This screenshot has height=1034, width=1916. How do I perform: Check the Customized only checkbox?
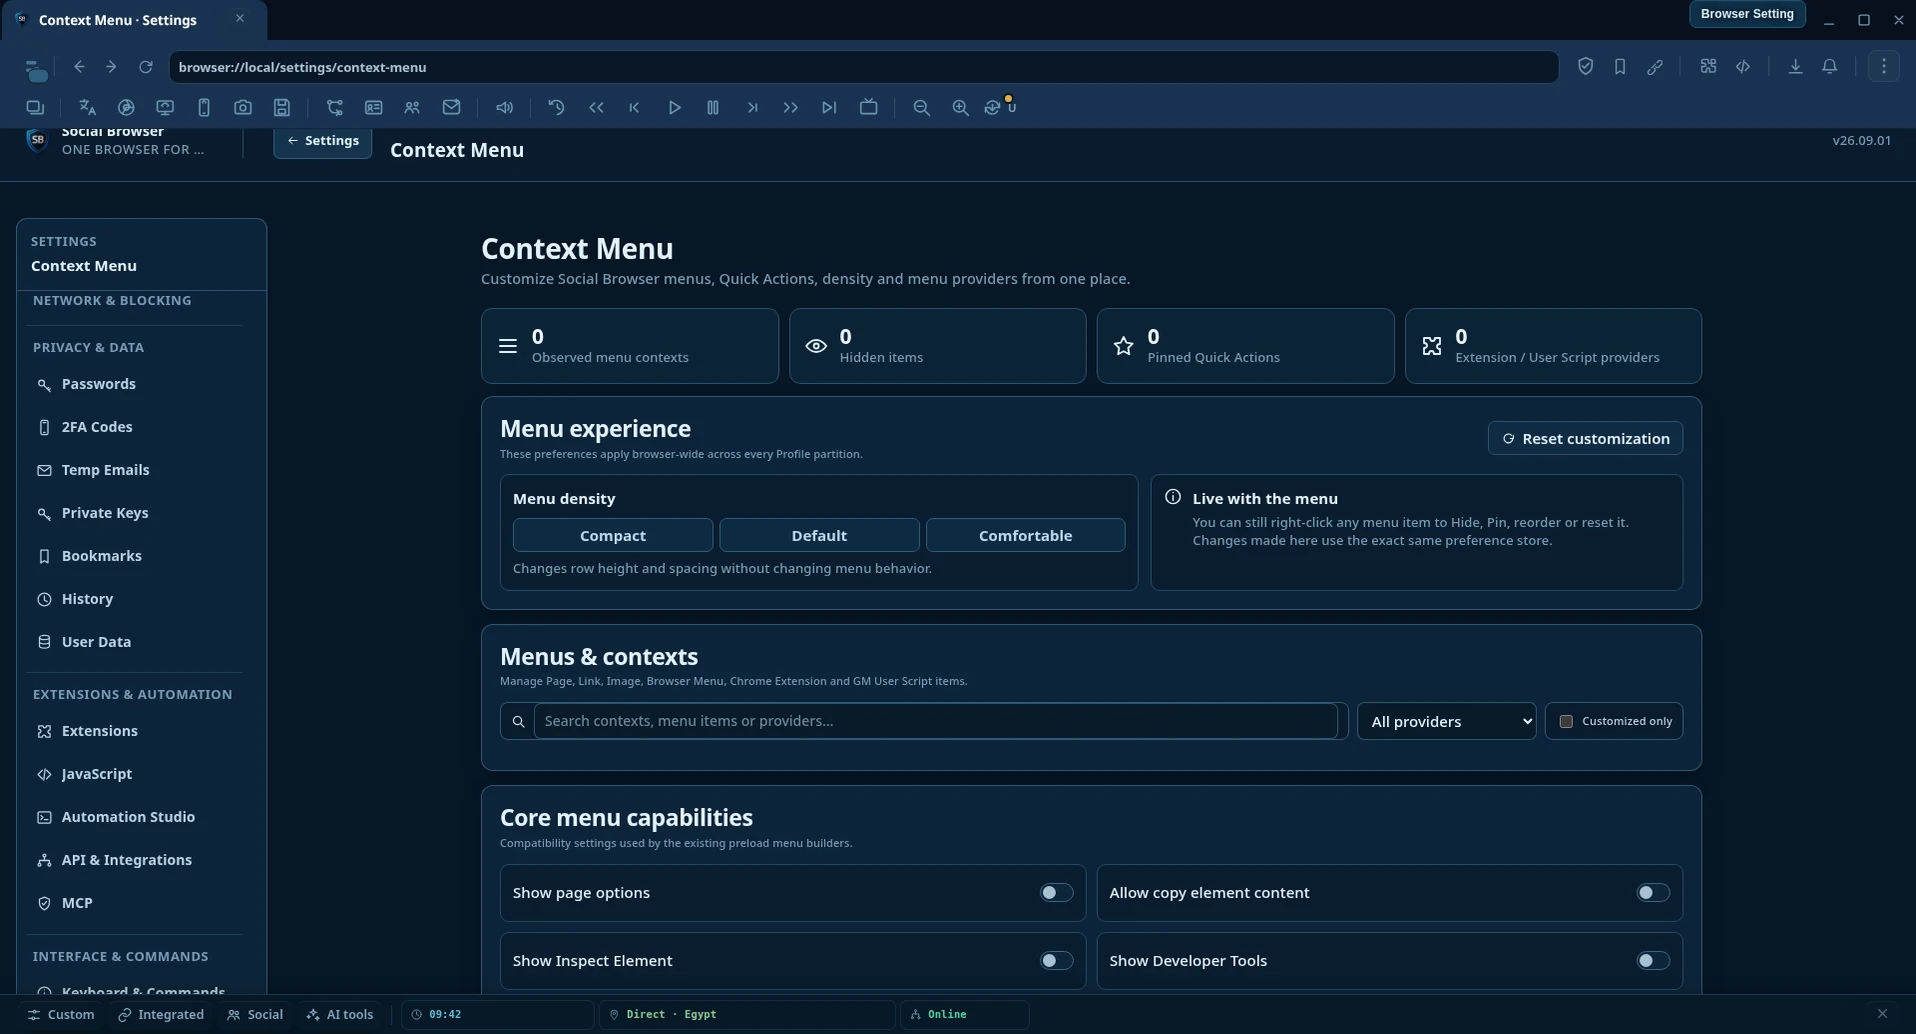pos(1566,722)
